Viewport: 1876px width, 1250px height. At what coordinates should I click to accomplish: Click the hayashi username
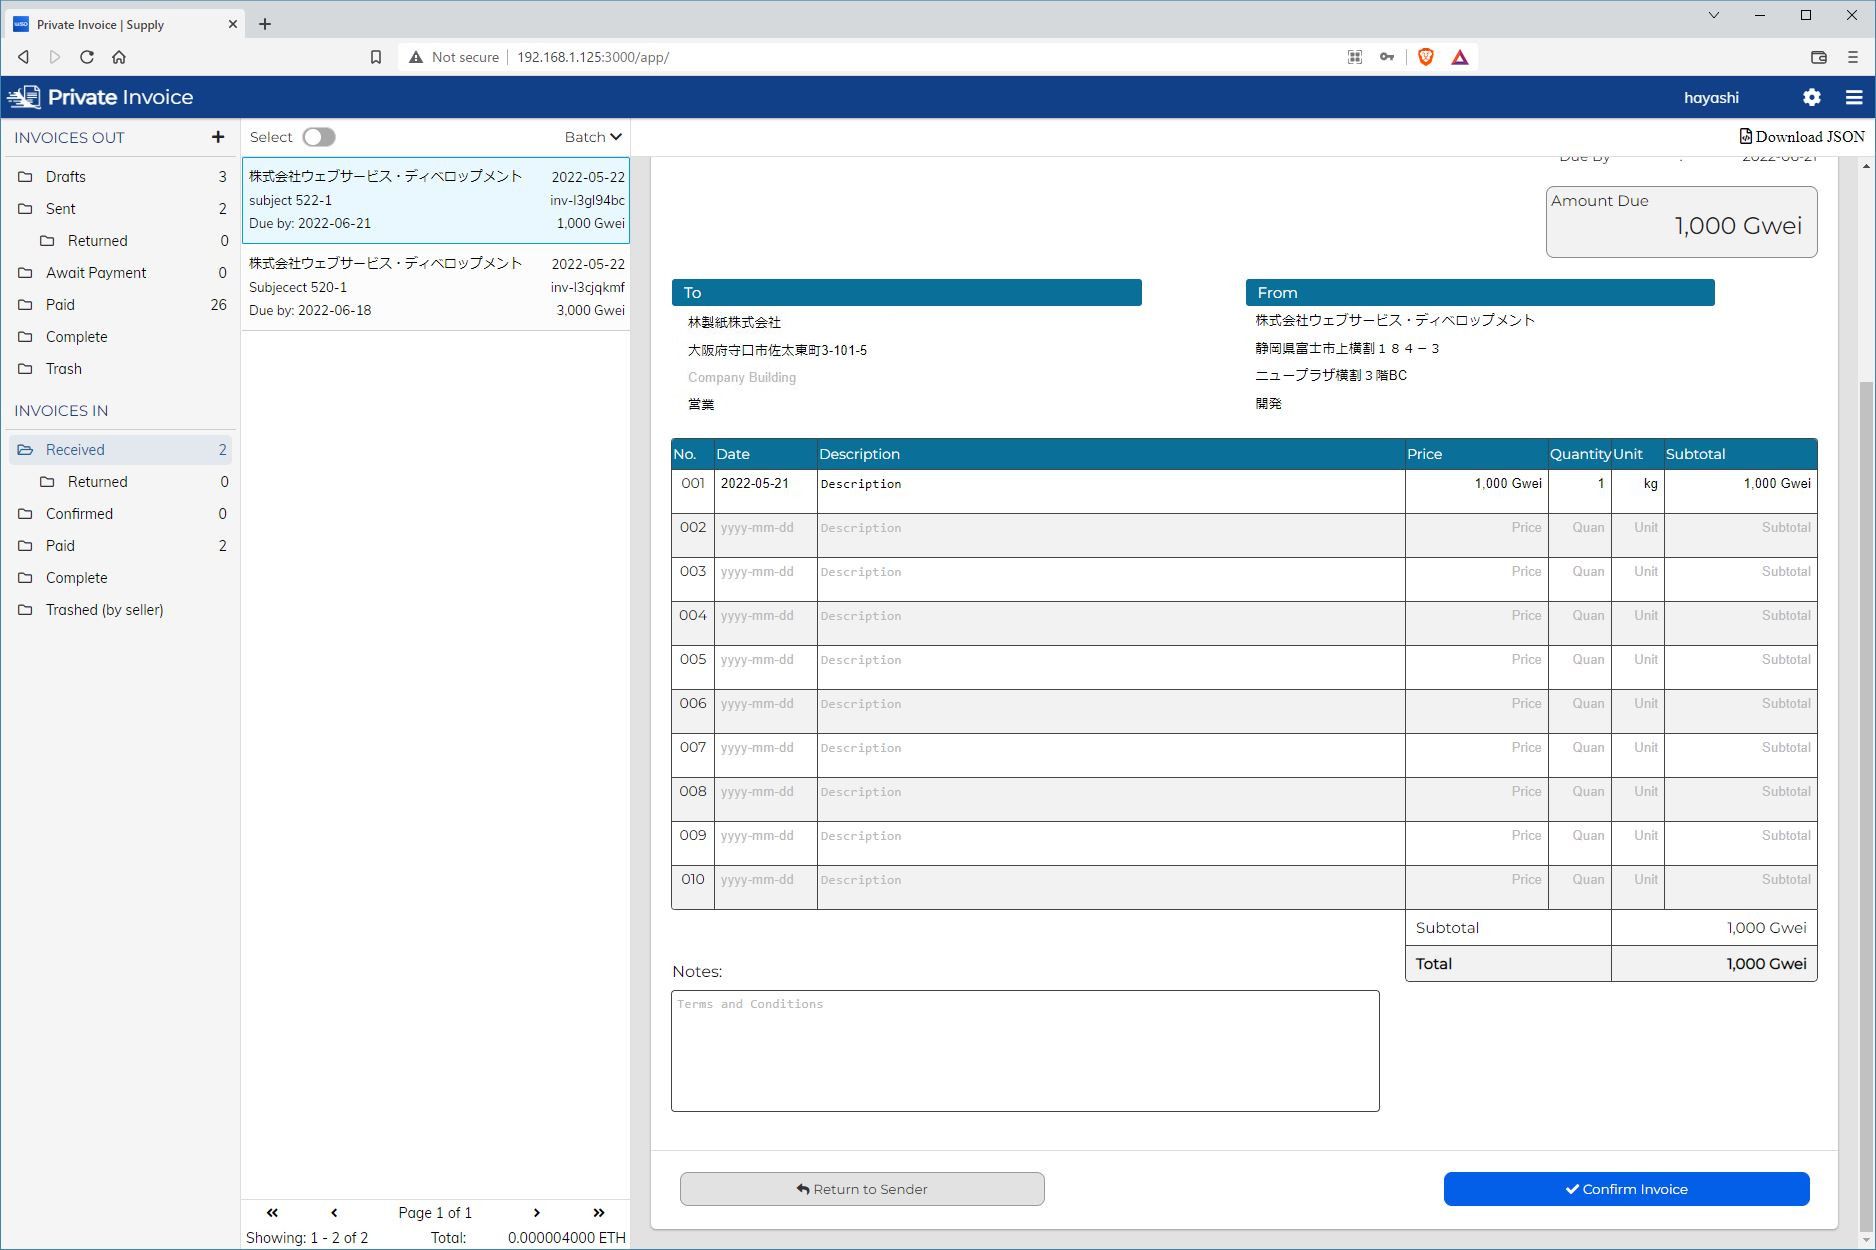point(1711,98)
